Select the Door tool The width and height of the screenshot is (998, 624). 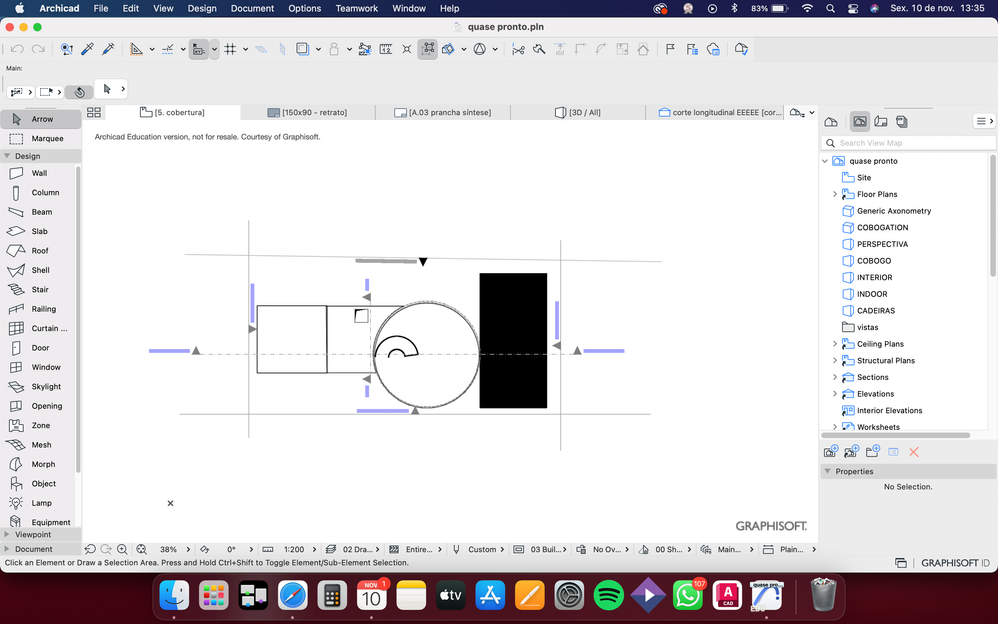pyautogui.click(x=41, y=348)
